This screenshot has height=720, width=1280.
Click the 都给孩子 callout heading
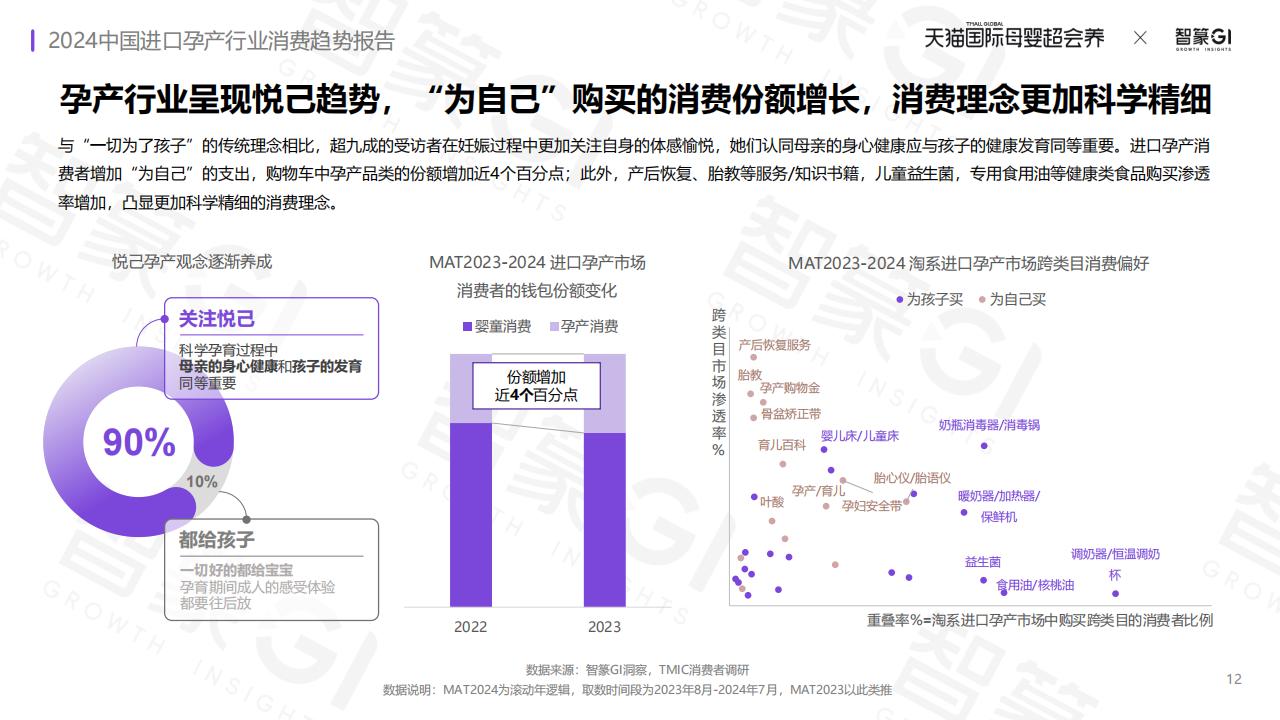217,540
